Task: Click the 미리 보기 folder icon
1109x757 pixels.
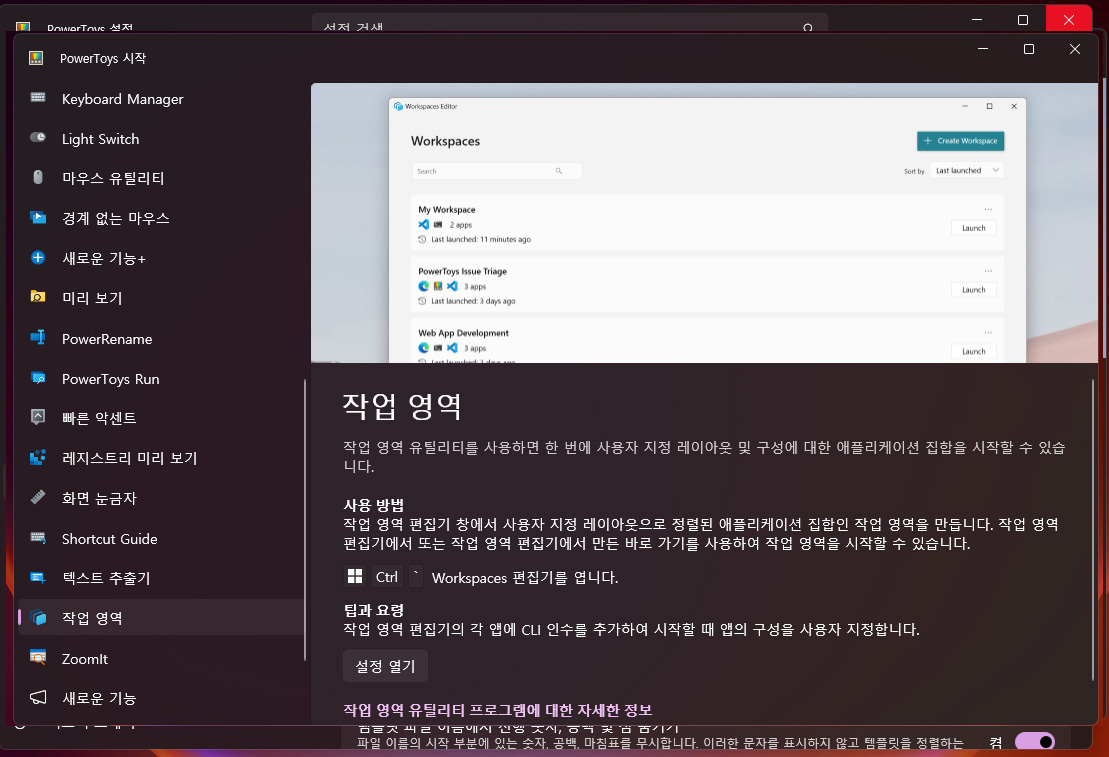Action: (38, 296)
